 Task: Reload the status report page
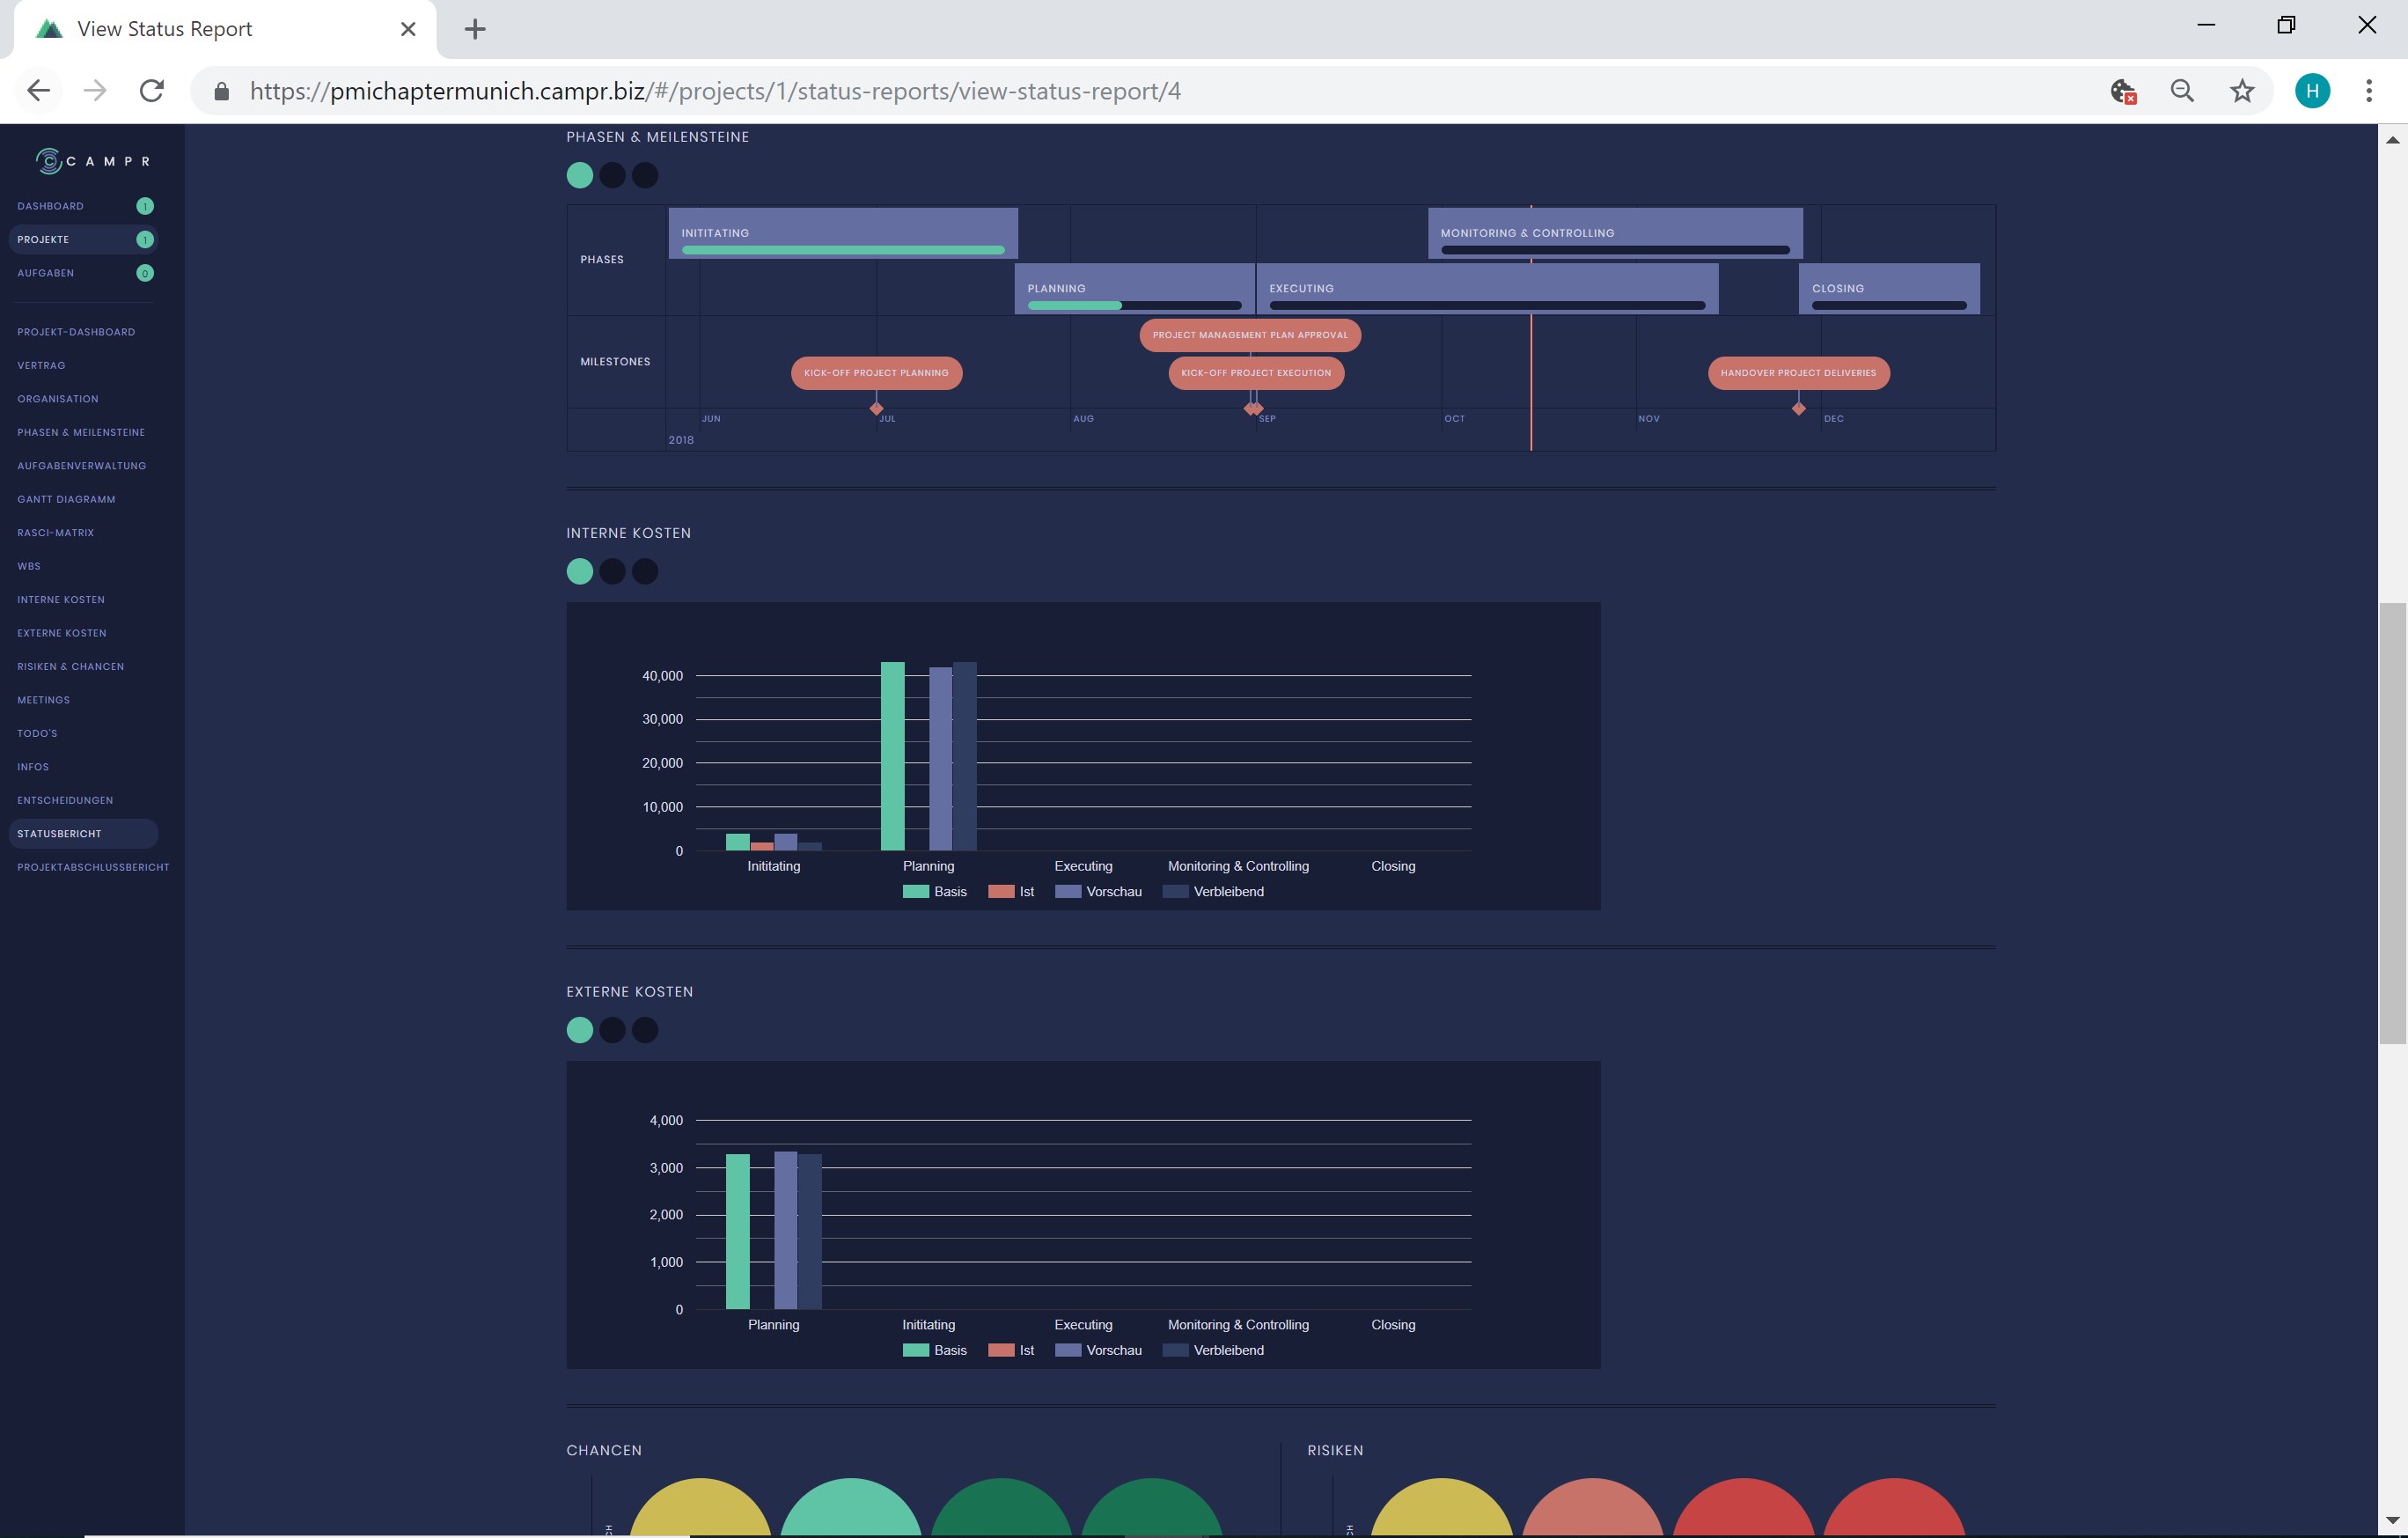(152, 91)
